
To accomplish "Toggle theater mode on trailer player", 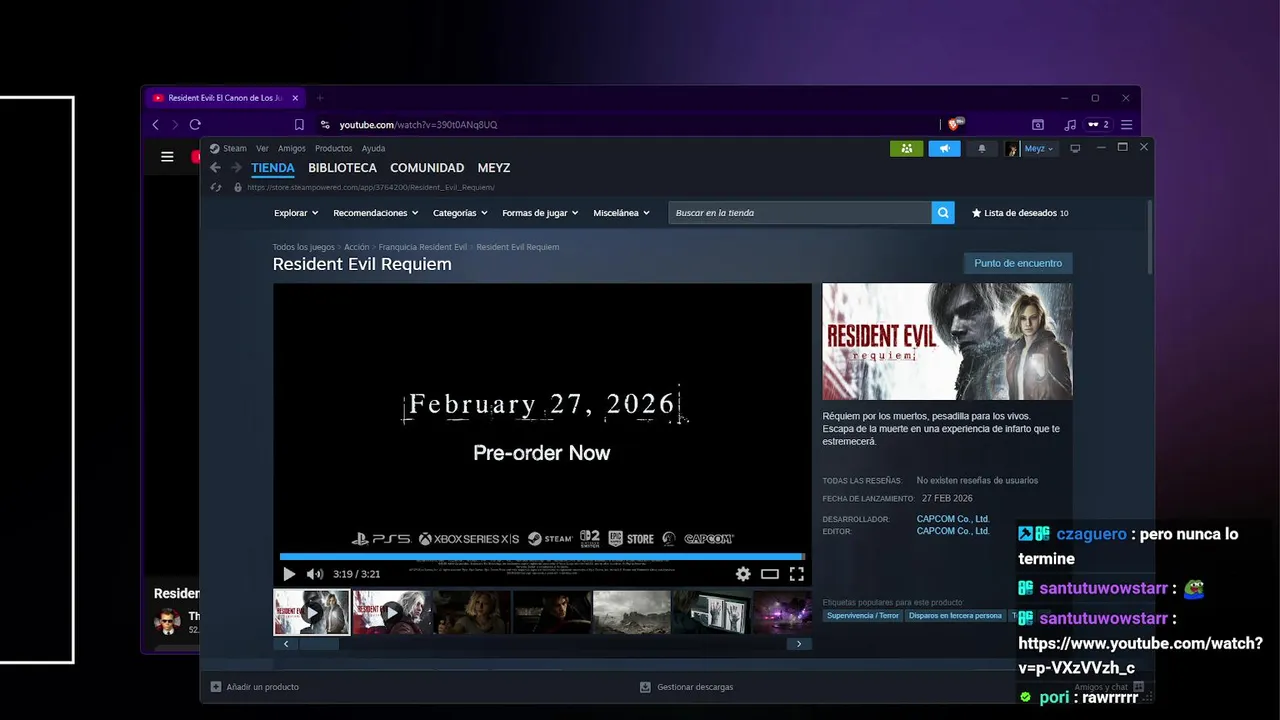I will 770,574.
